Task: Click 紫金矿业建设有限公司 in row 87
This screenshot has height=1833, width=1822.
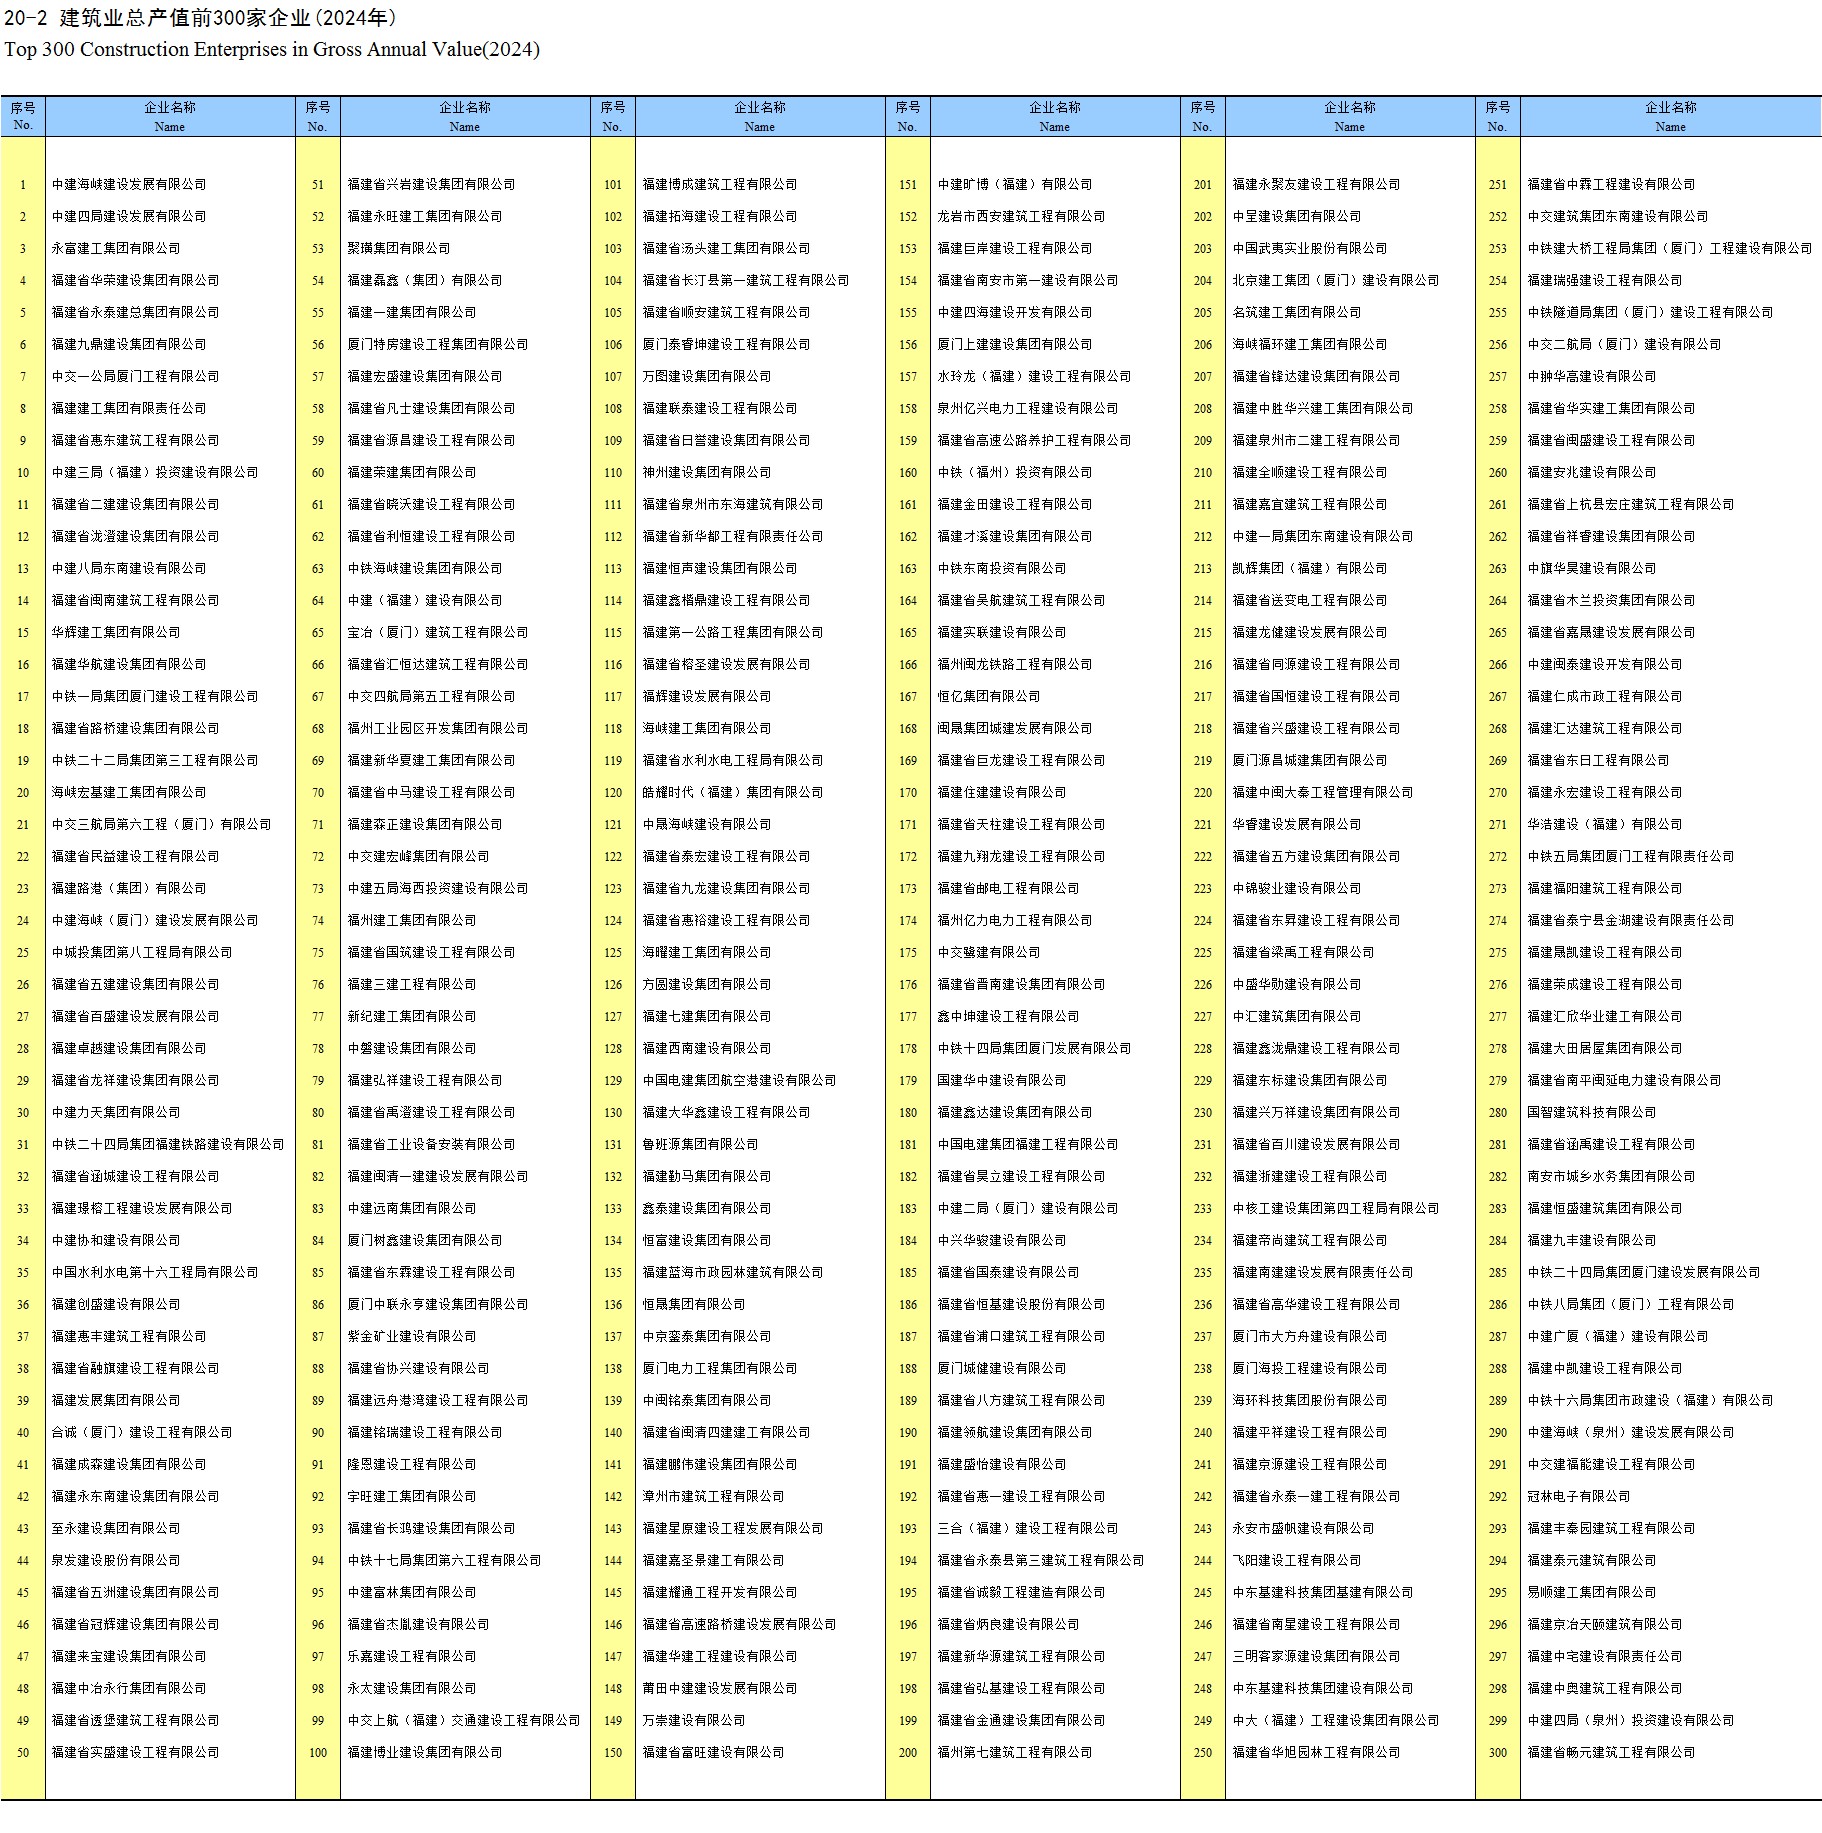Action: [411, 1337]
